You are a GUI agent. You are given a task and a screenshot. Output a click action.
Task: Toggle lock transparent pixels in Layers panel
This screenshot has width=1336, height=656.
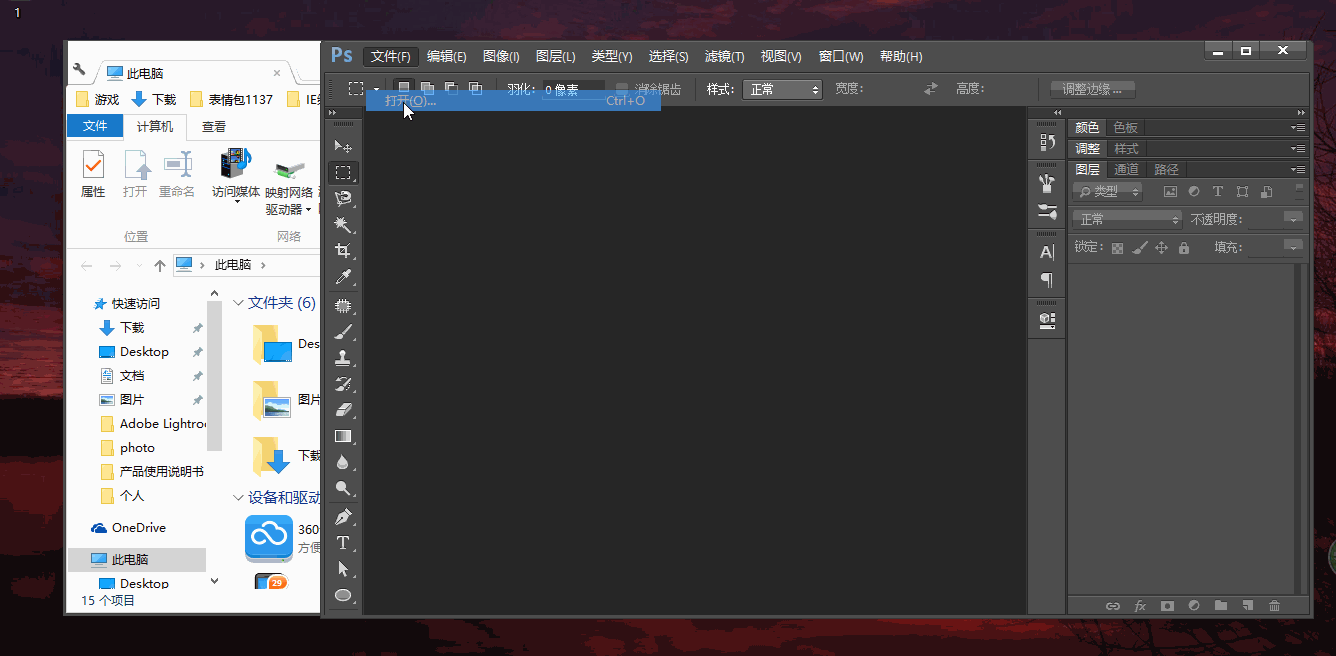pyautogui.click(x=1117, y=248)
